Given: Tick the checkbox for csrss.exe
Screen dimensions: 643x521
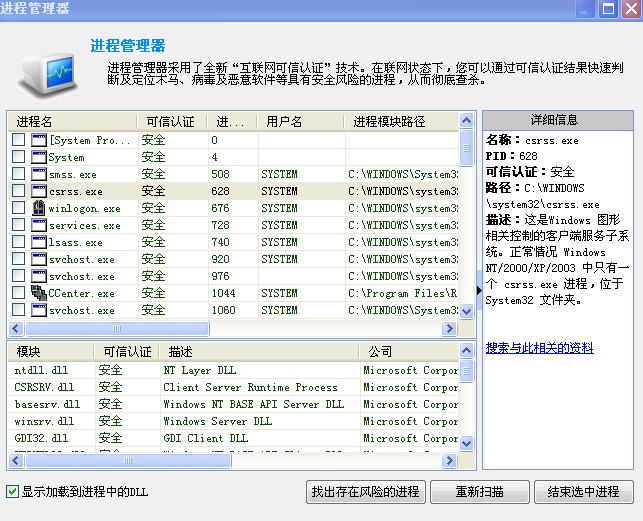Looking at the screenshot, I should 18,190.
